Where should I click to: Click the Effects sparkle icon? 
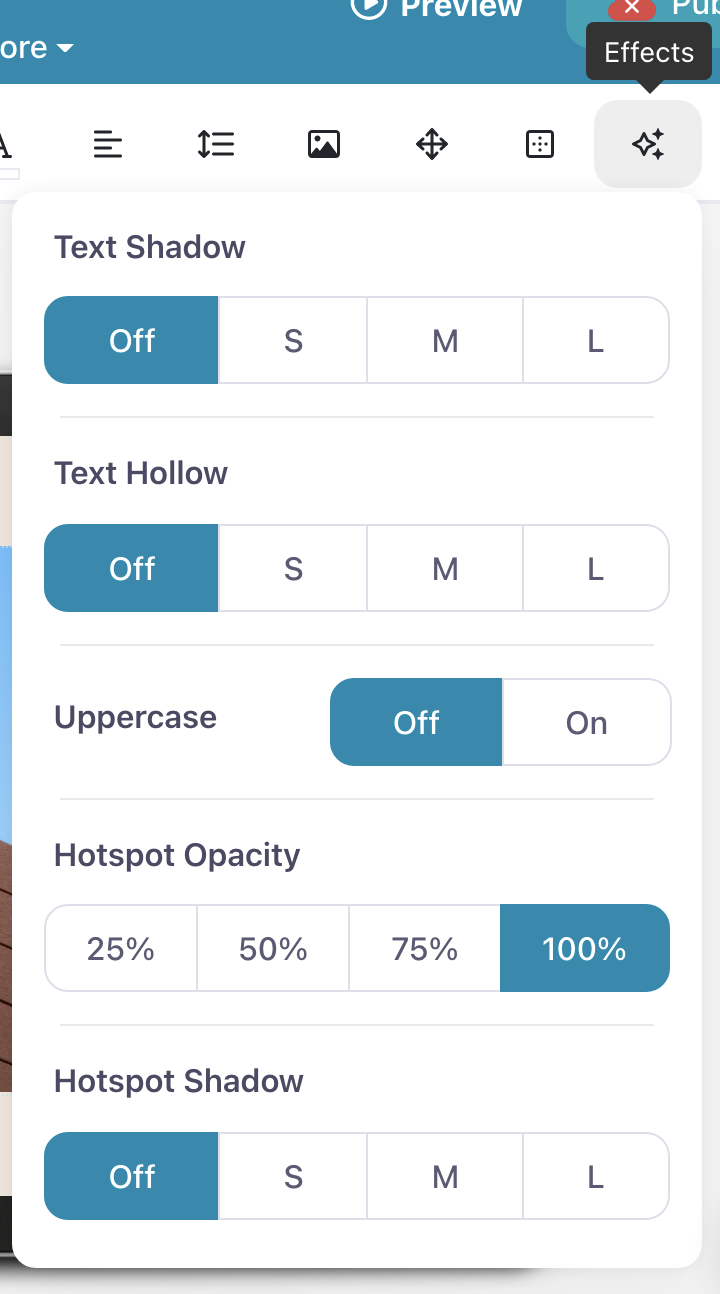[x=648, y=145]
